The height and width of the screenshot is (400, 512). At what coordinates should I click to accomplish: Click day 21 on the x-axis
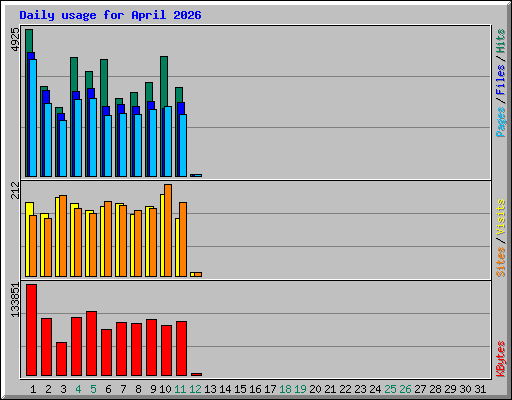pos(330,389)
